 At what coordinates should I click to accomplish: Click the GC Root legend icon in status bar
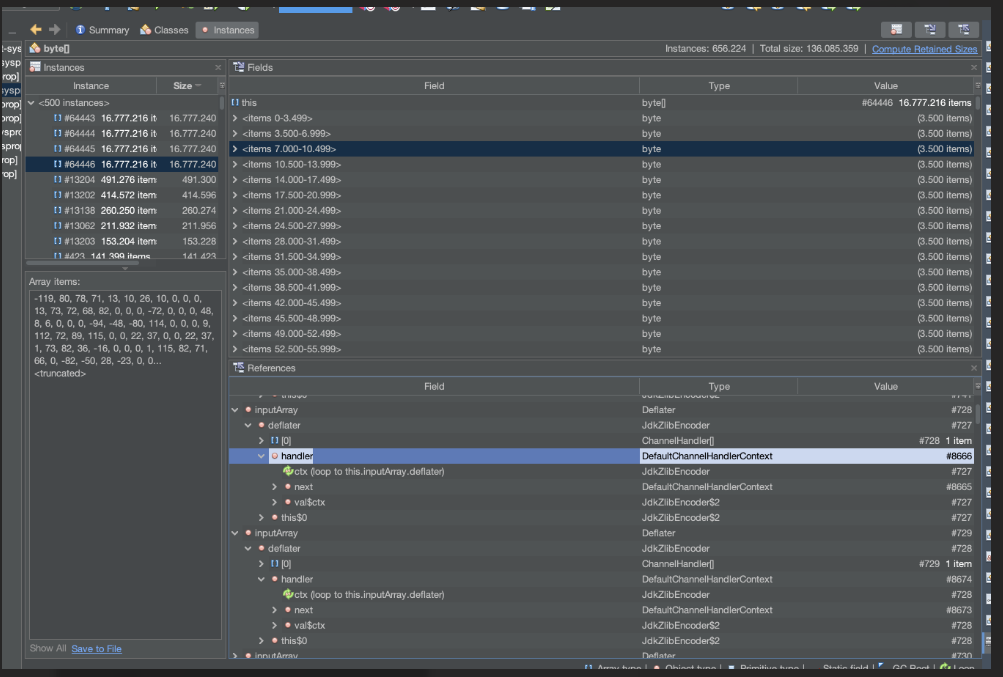click(879, 668)
